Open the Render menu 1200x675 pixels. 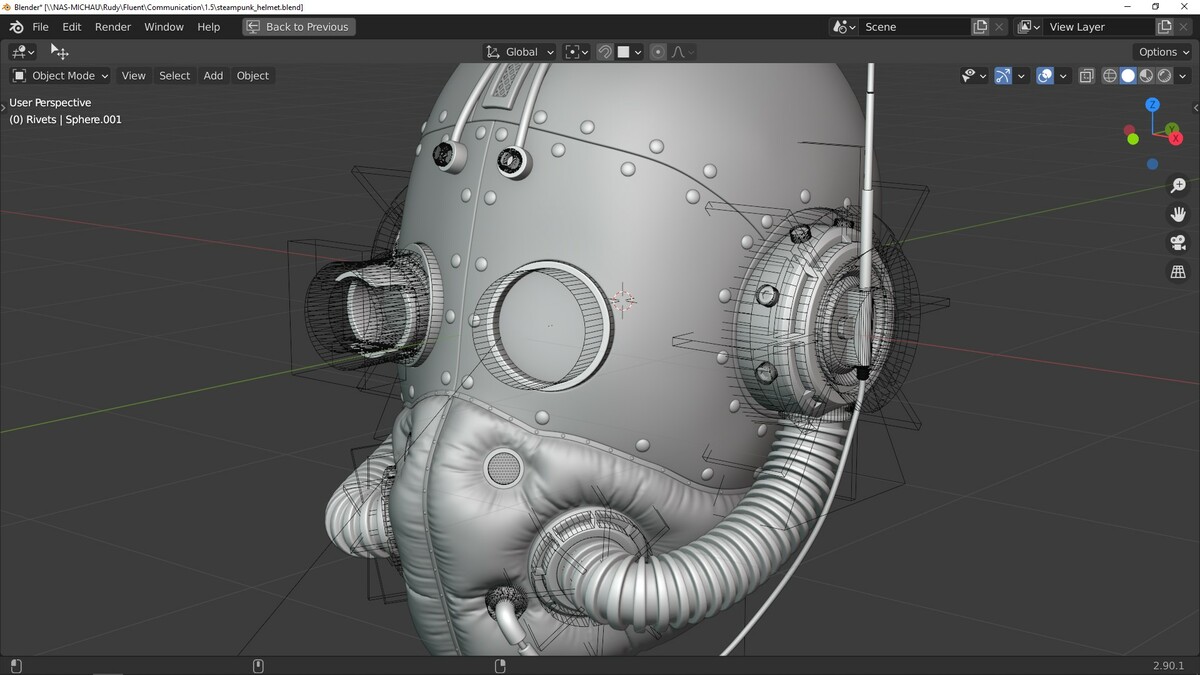(113, 27)
